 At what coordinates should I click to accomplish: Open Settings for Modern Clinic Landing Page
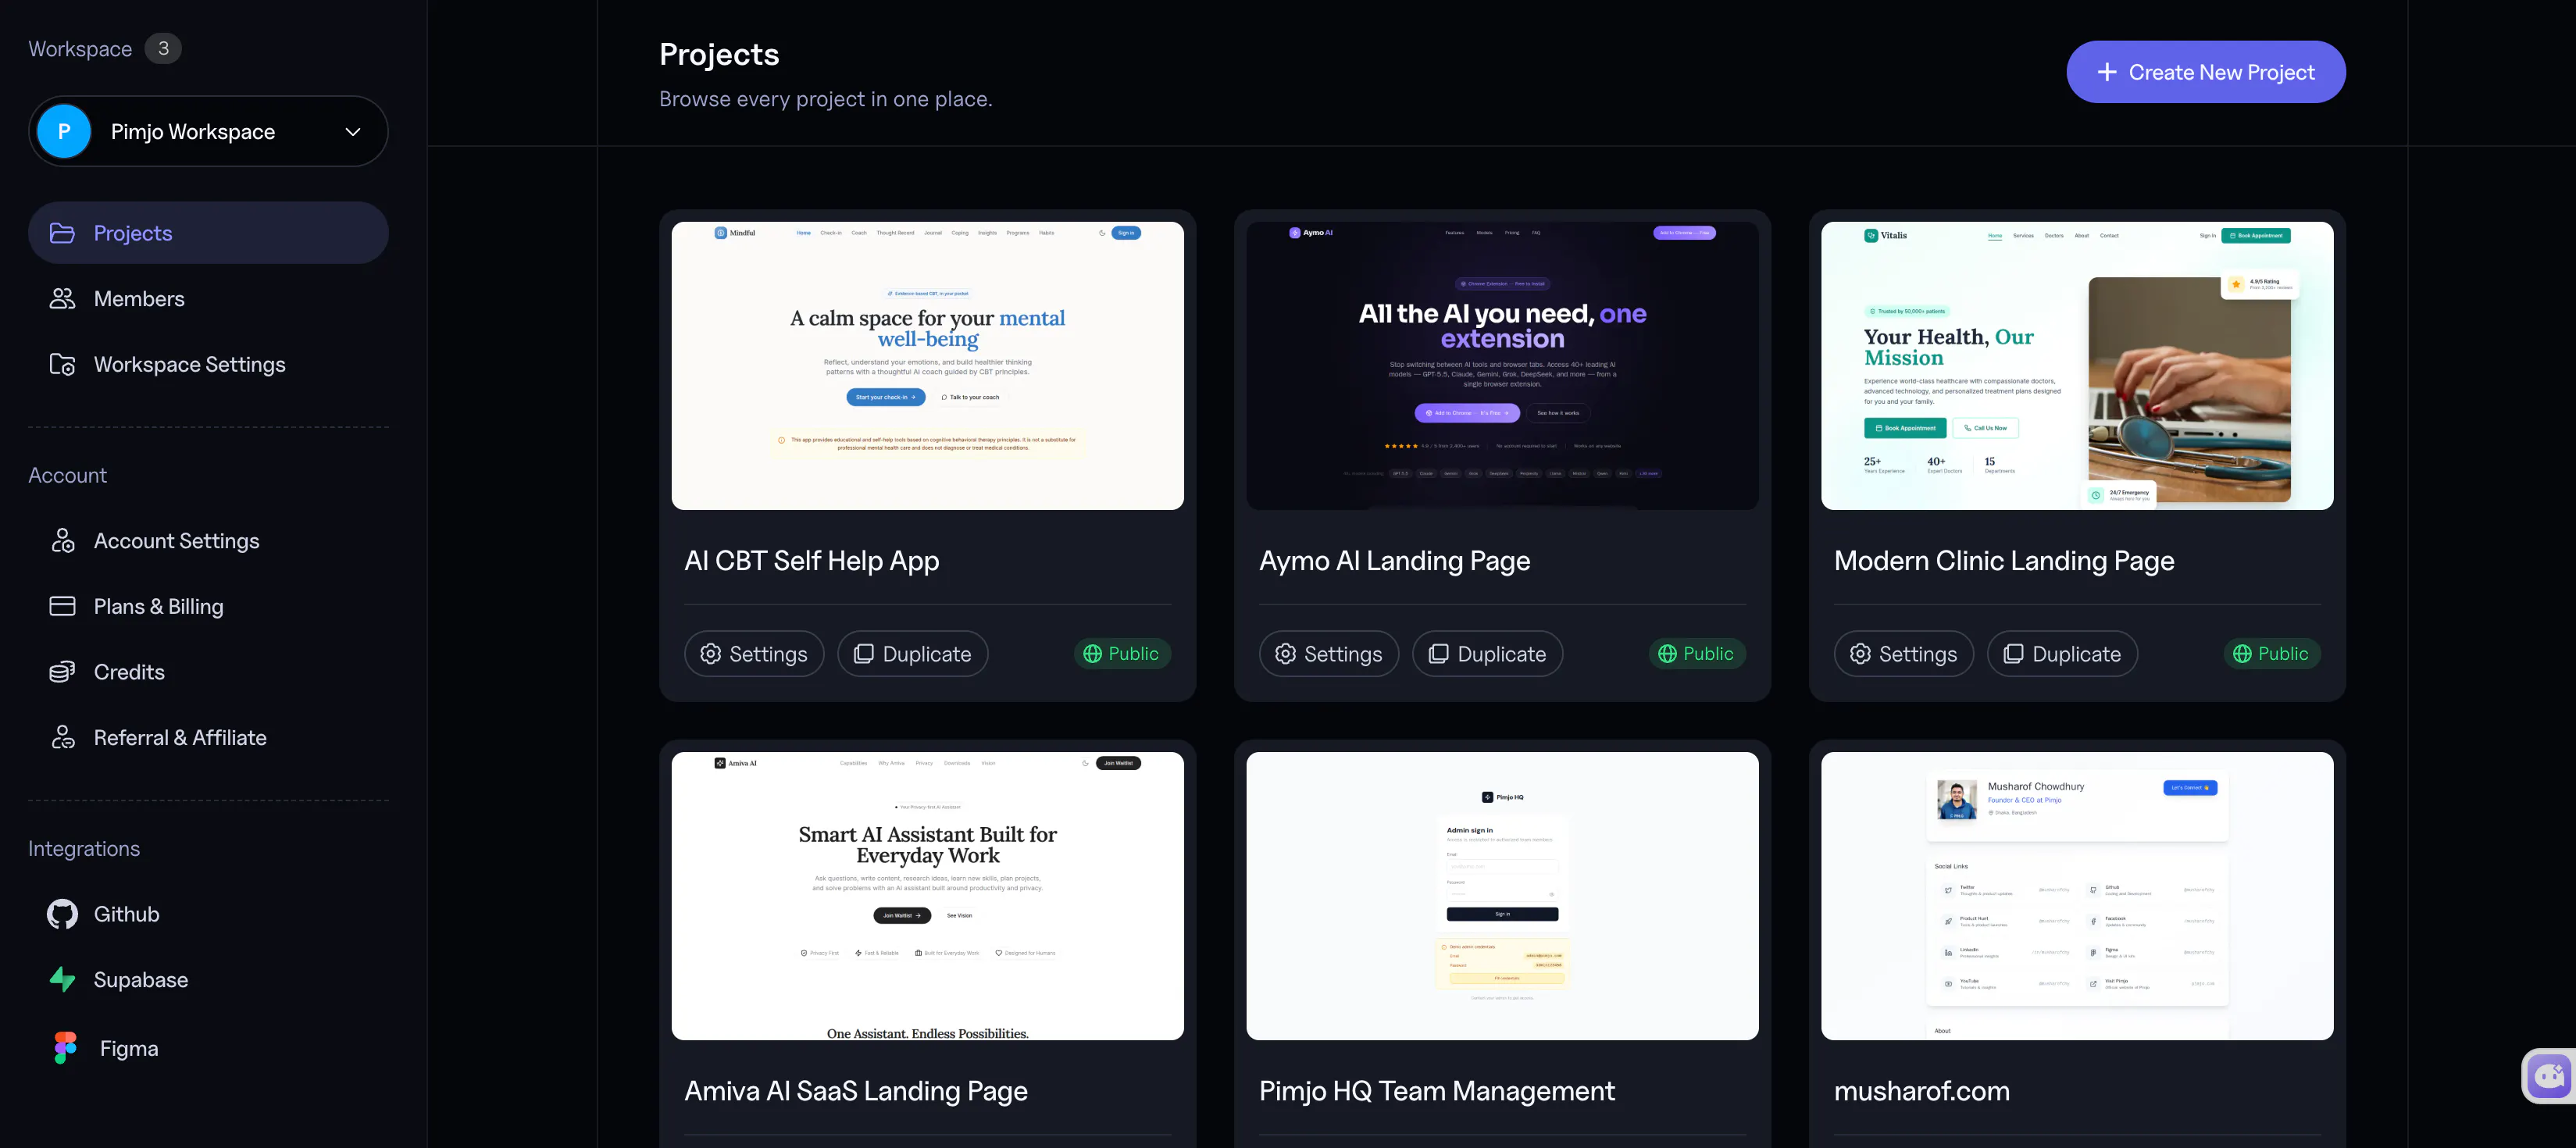coord(1904,654)
